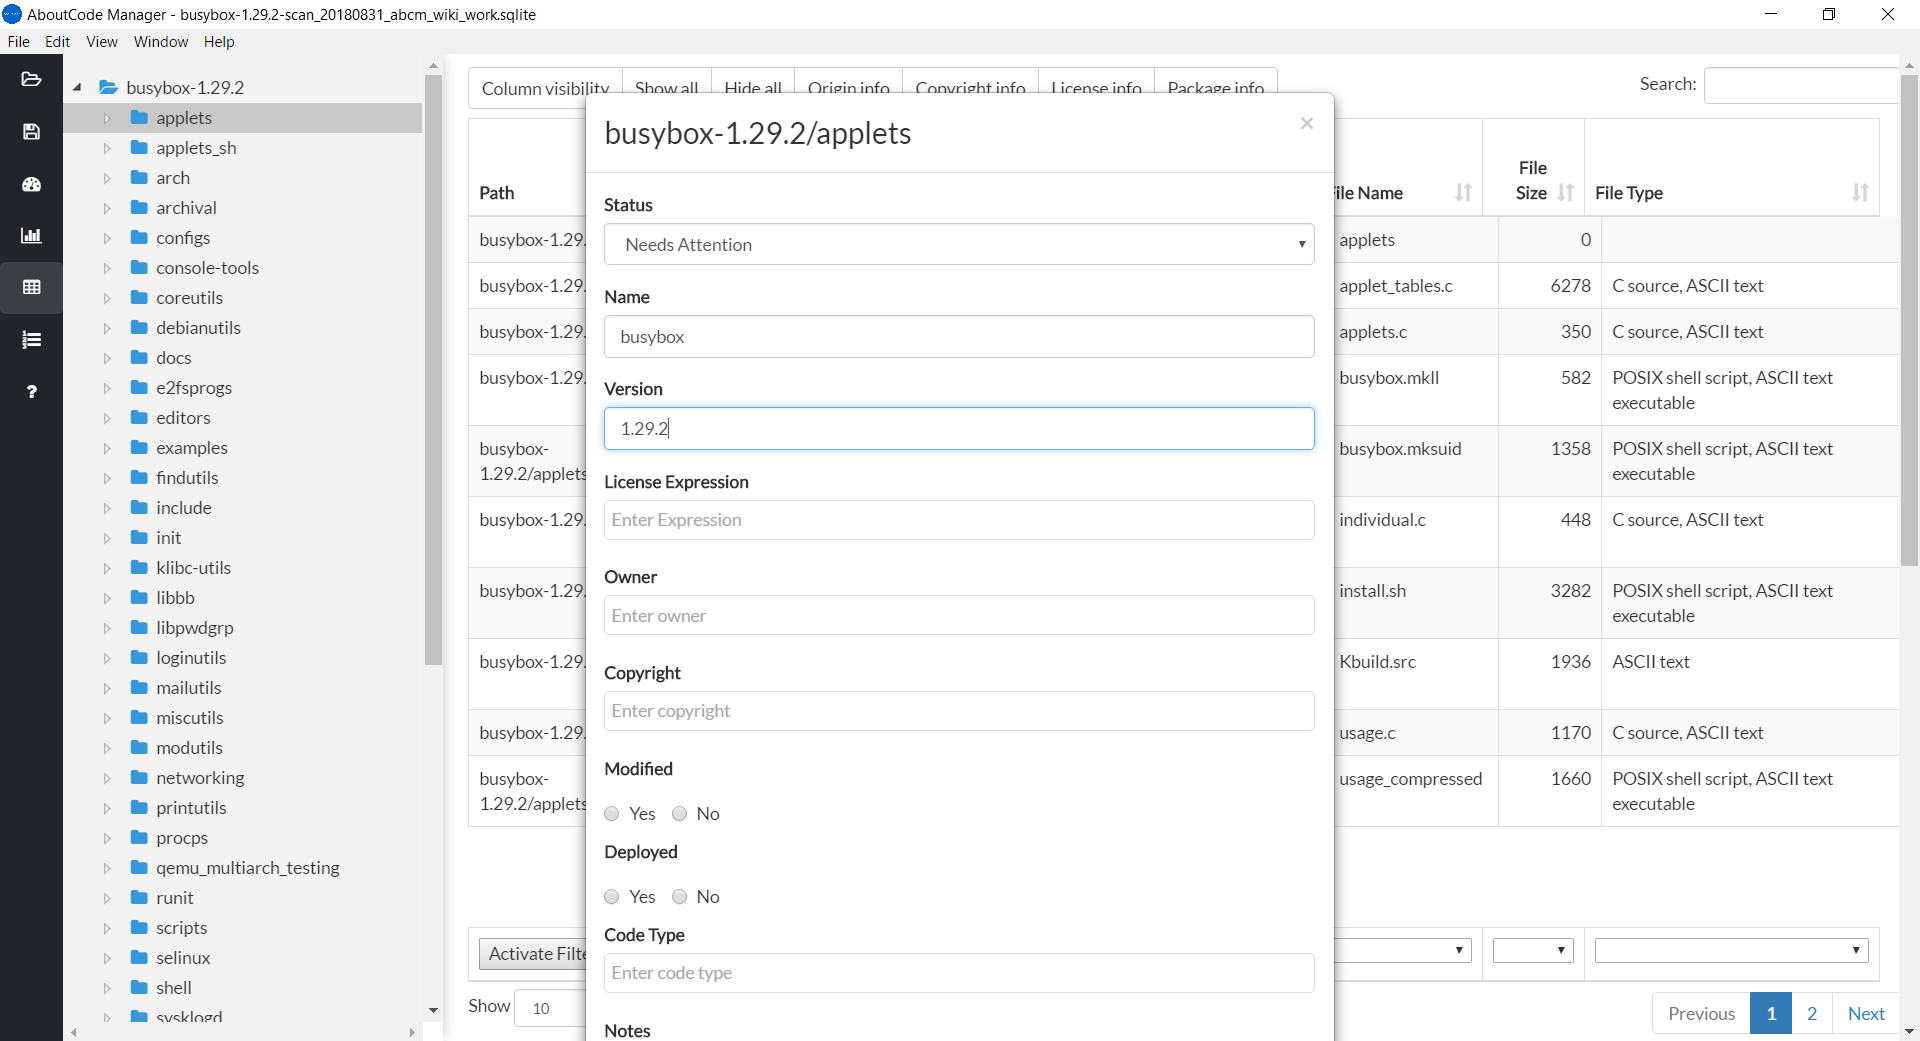The width and height of the screenshot is (1920, 1041).
Task: Click the Code Type input field
Action: pos(959,973)
